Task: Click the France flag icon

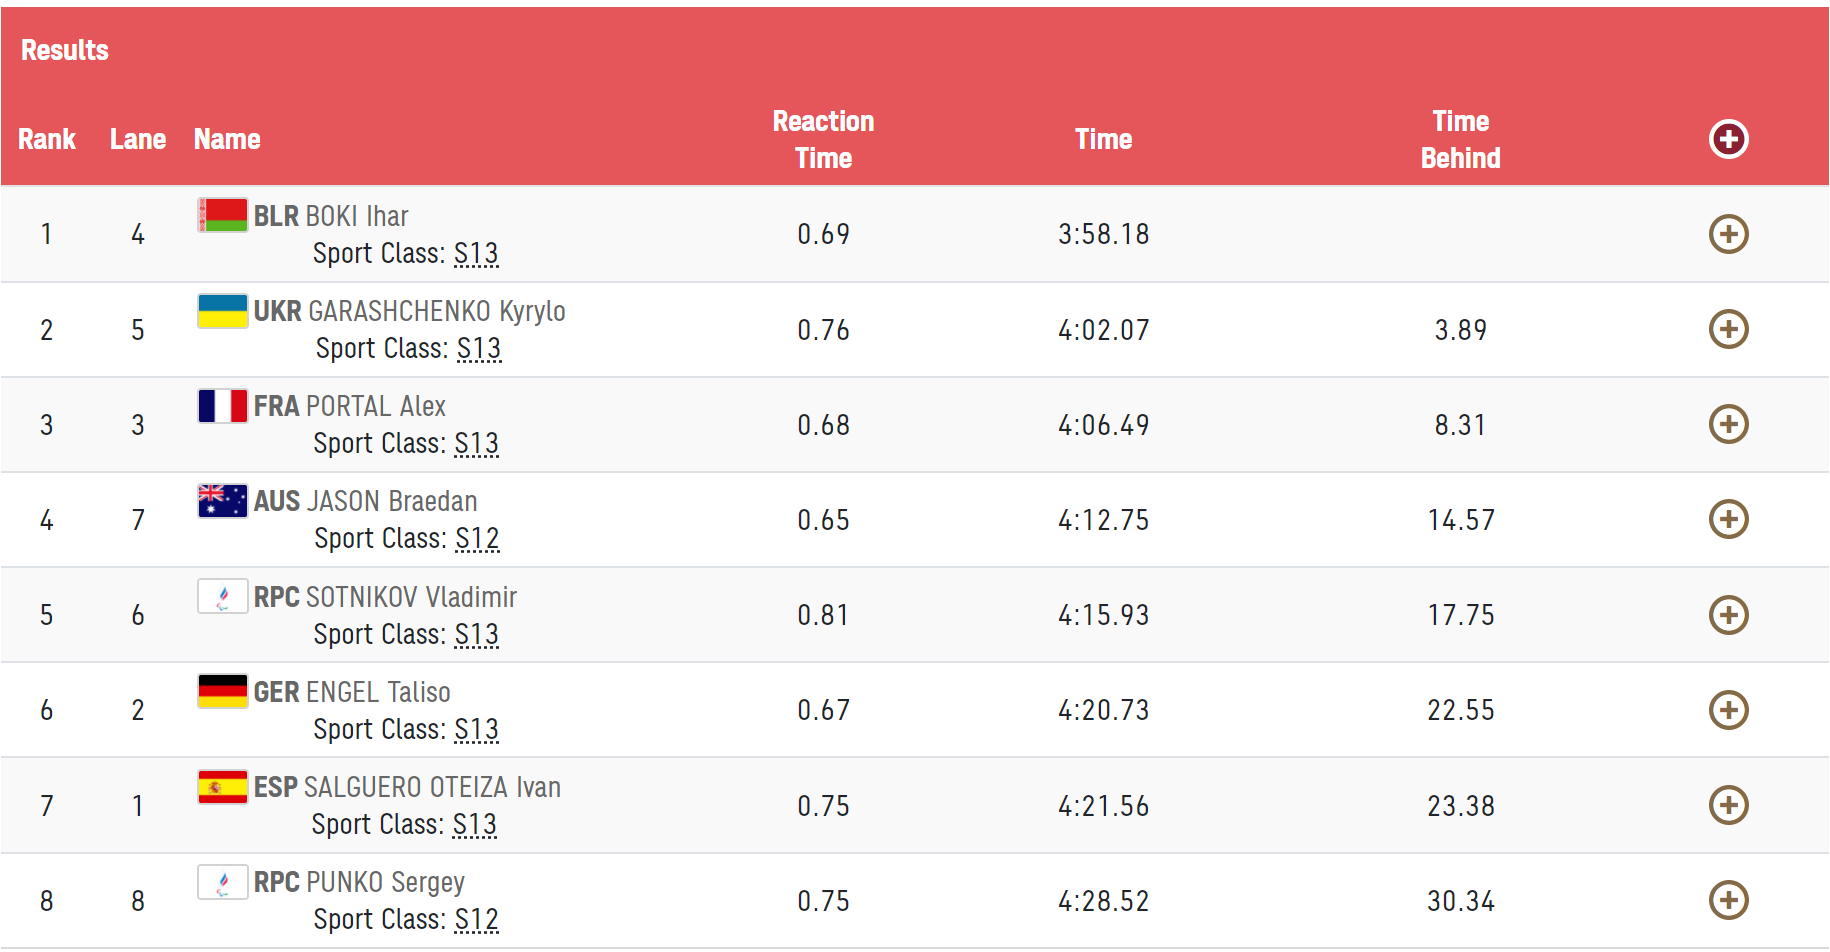Action: [222, 406]
